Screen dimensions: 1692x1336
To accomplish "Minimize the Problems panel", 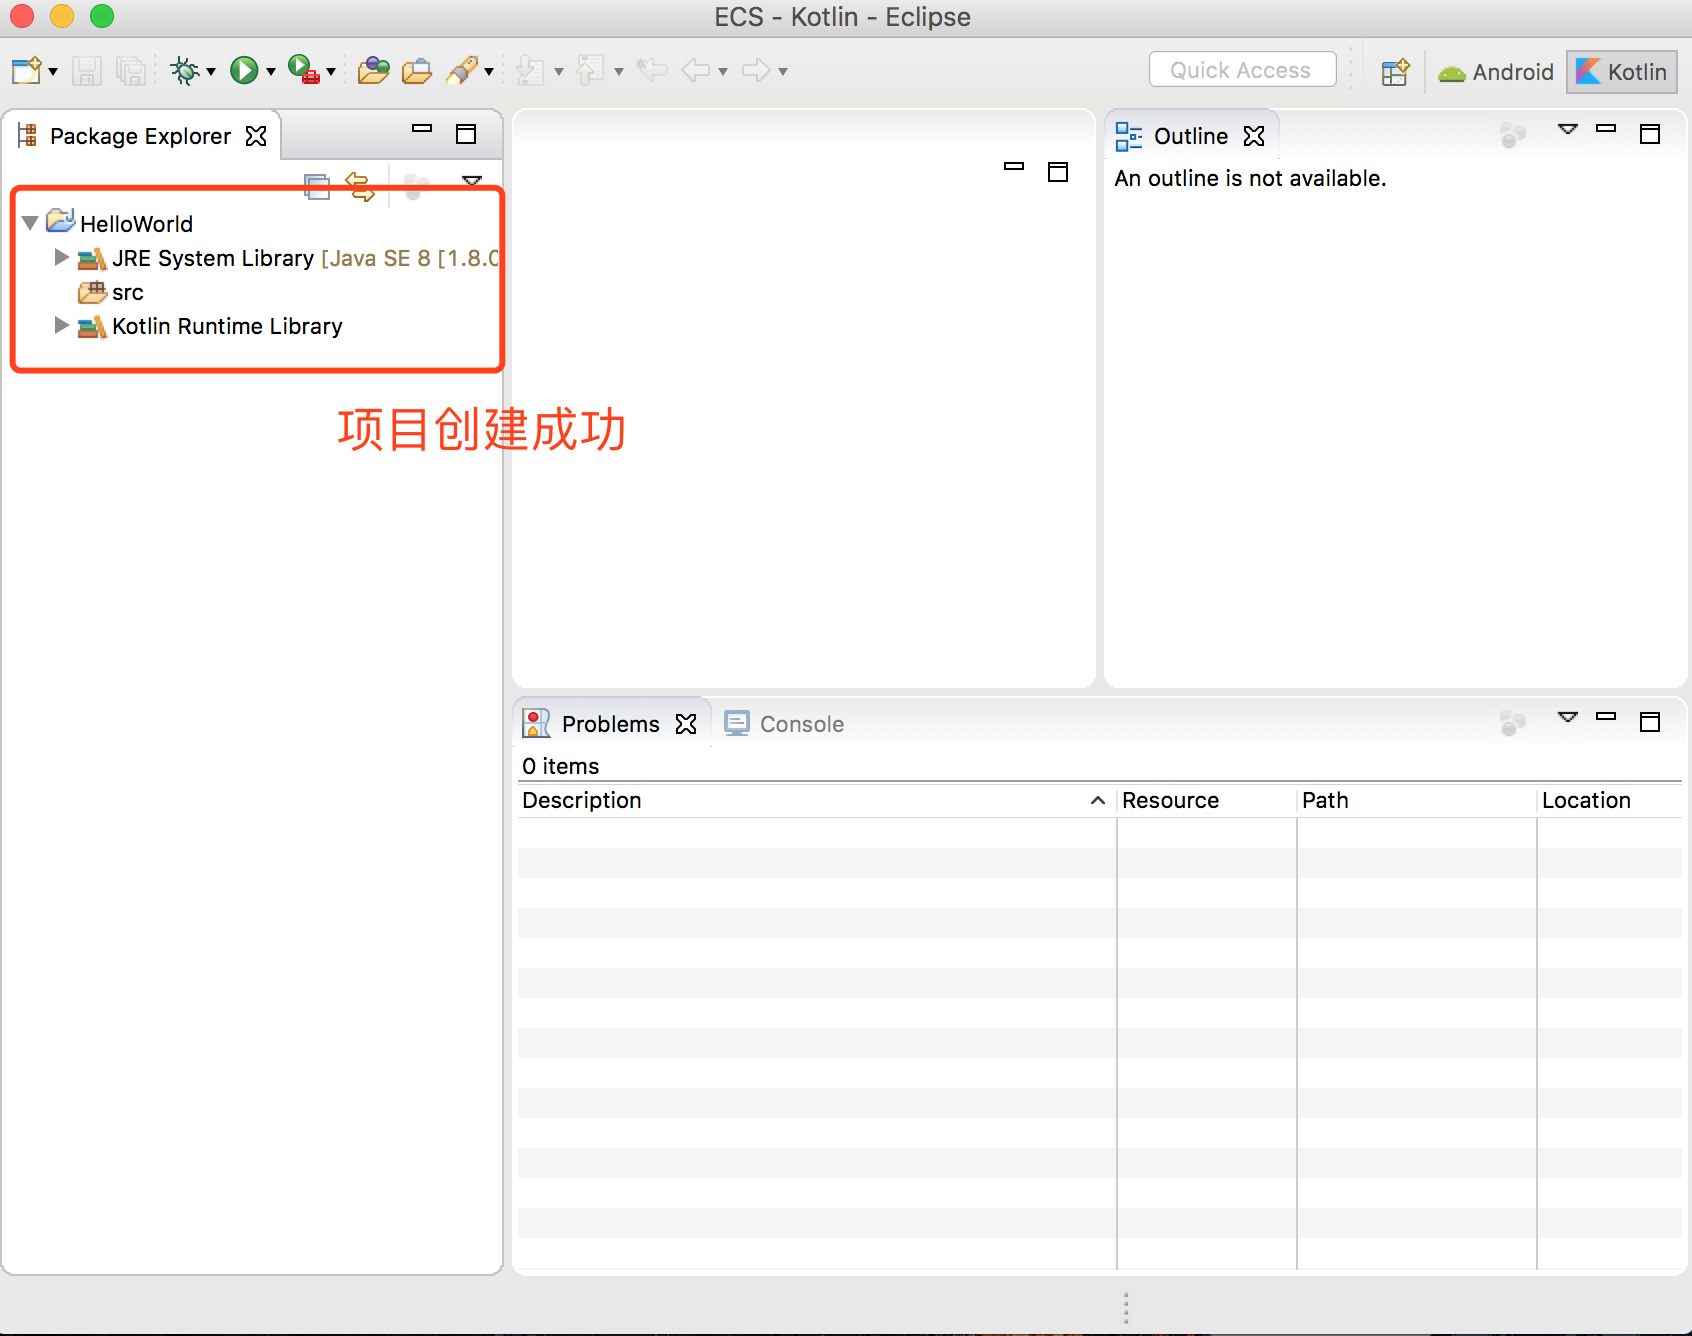I will coord(1606,717).
